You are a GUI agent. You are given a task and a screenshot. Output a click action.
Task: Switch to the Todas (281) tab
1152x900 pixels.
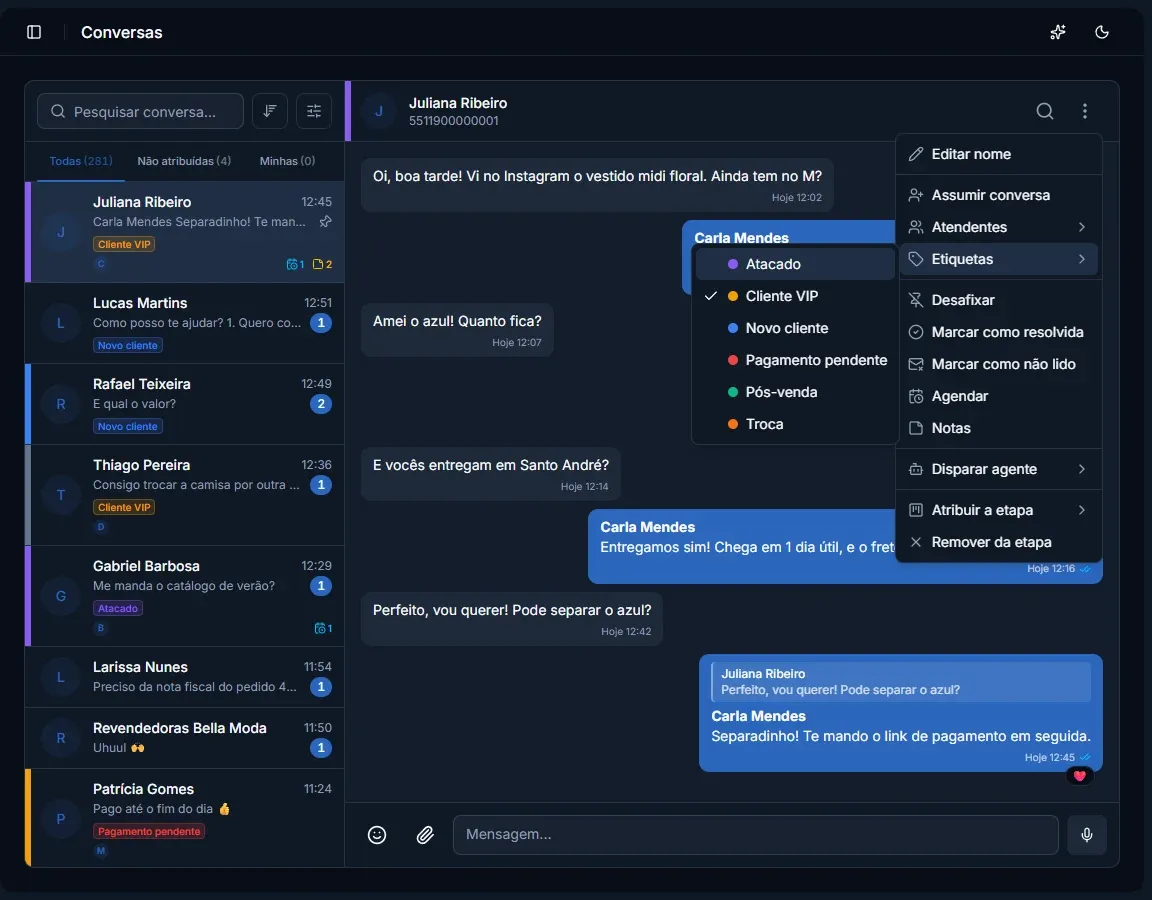coord(81,161)
